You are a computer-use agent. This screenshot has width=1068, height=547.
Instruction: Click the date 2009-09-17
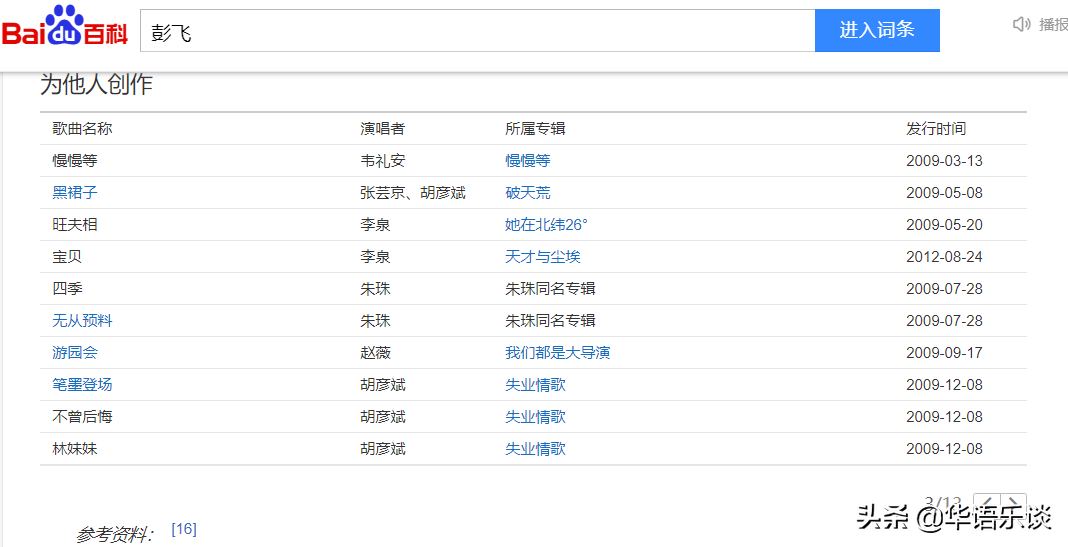[944, 353]
